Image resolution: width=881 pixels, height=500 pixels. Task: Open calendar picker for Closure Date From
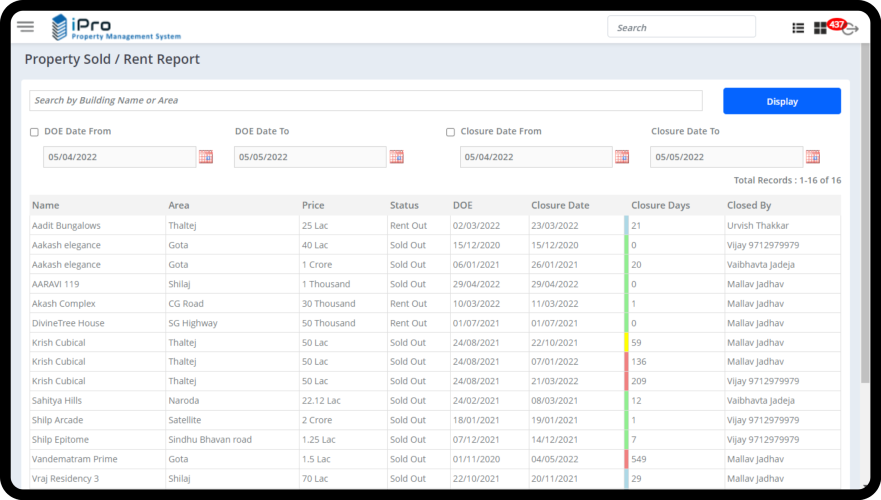point(622,157)
